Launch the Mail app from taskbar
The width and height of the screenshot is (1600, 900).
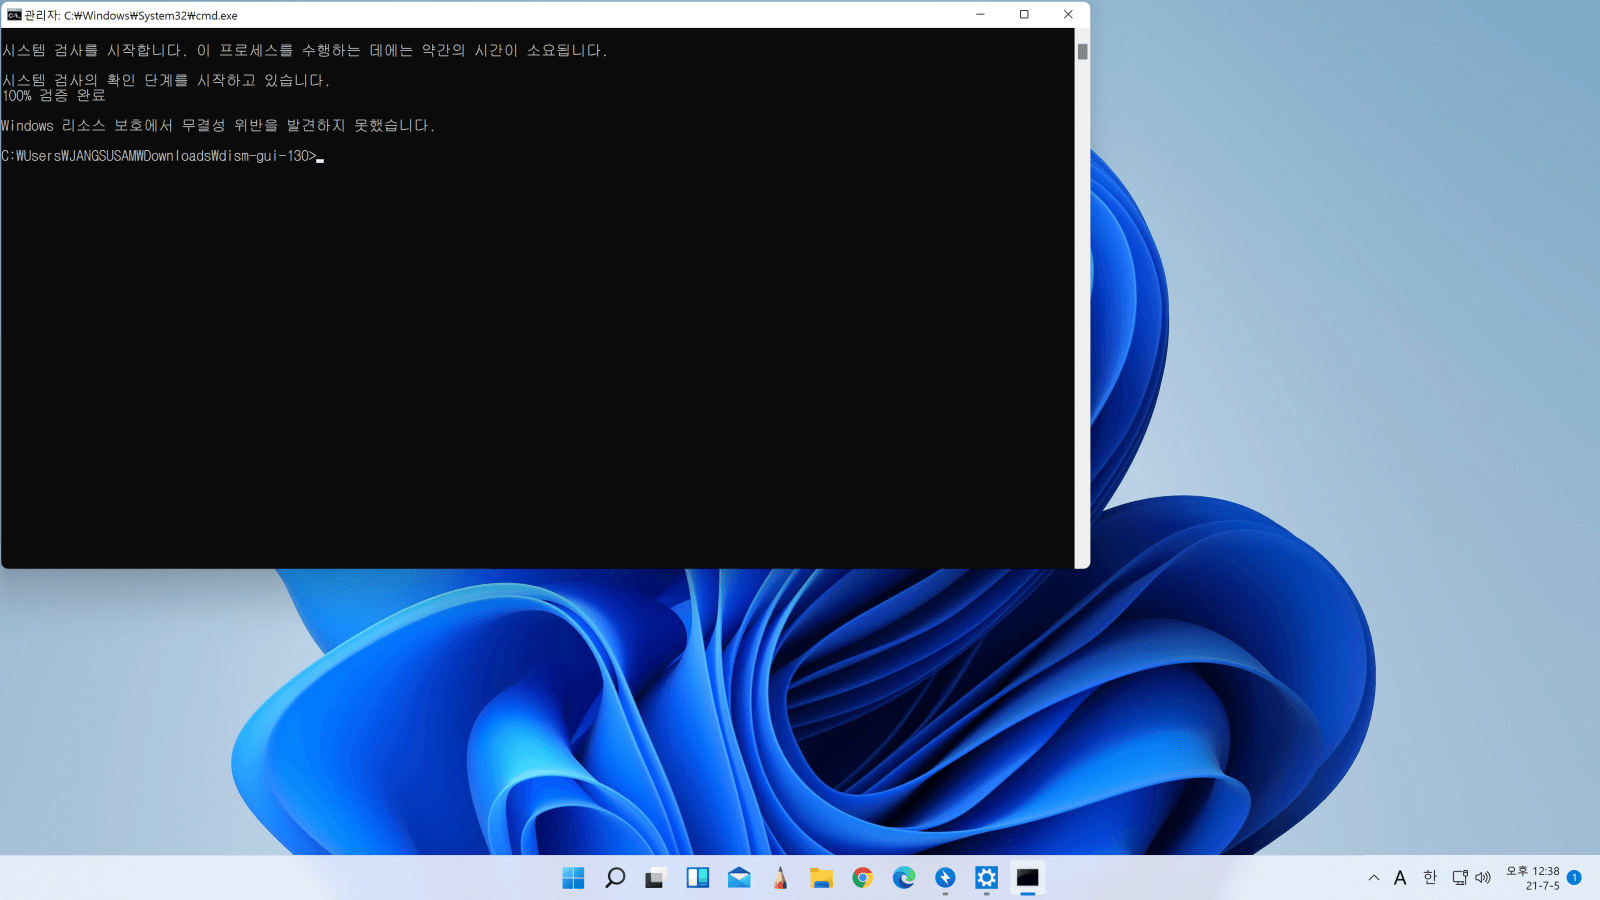[x=739, y=878]
